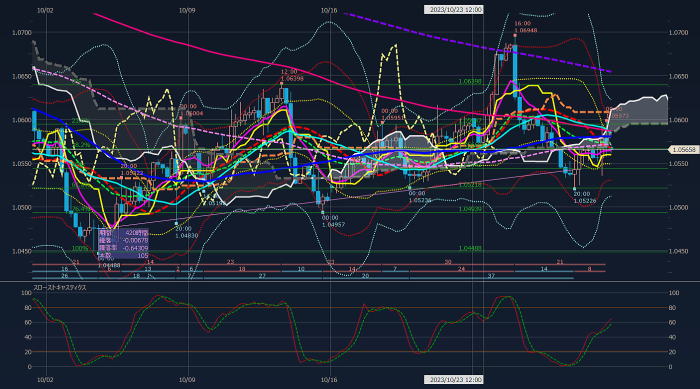Select the 00:00 low label 1.04957

point(333,221)
